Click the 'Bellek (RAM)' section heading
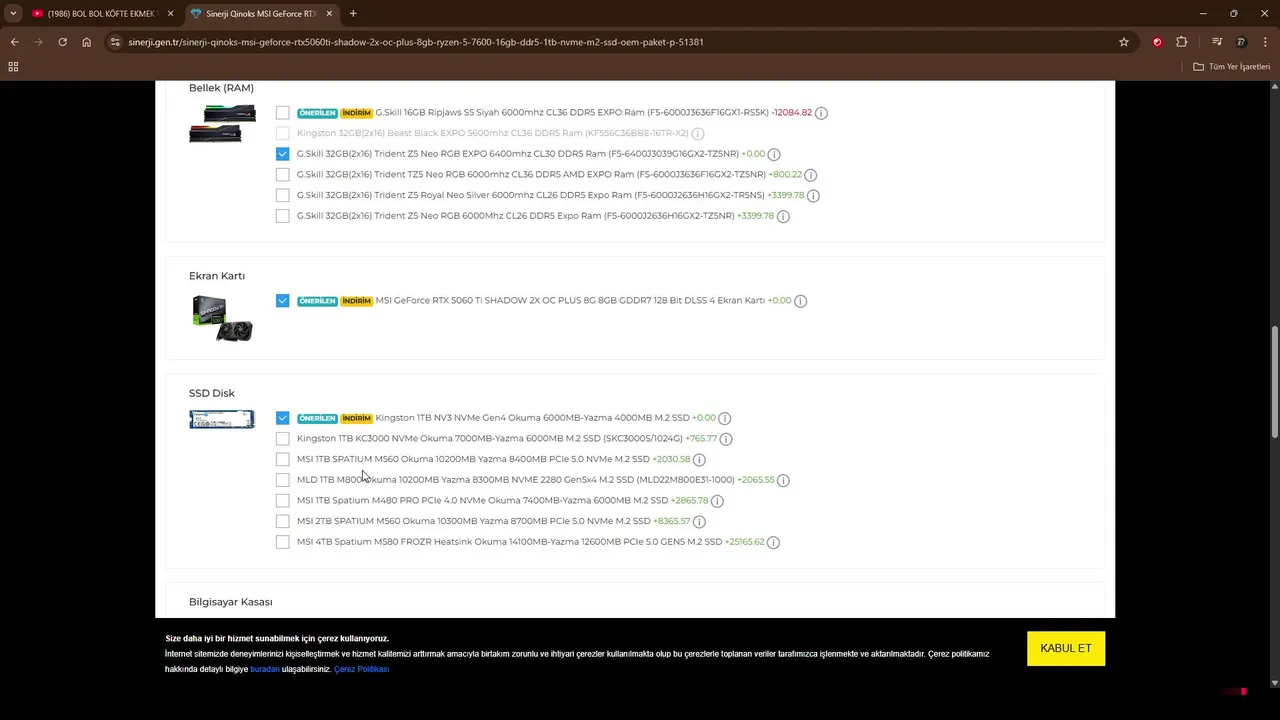The width and height of the screenshot is (1280, 720). [x=221, y=88]
